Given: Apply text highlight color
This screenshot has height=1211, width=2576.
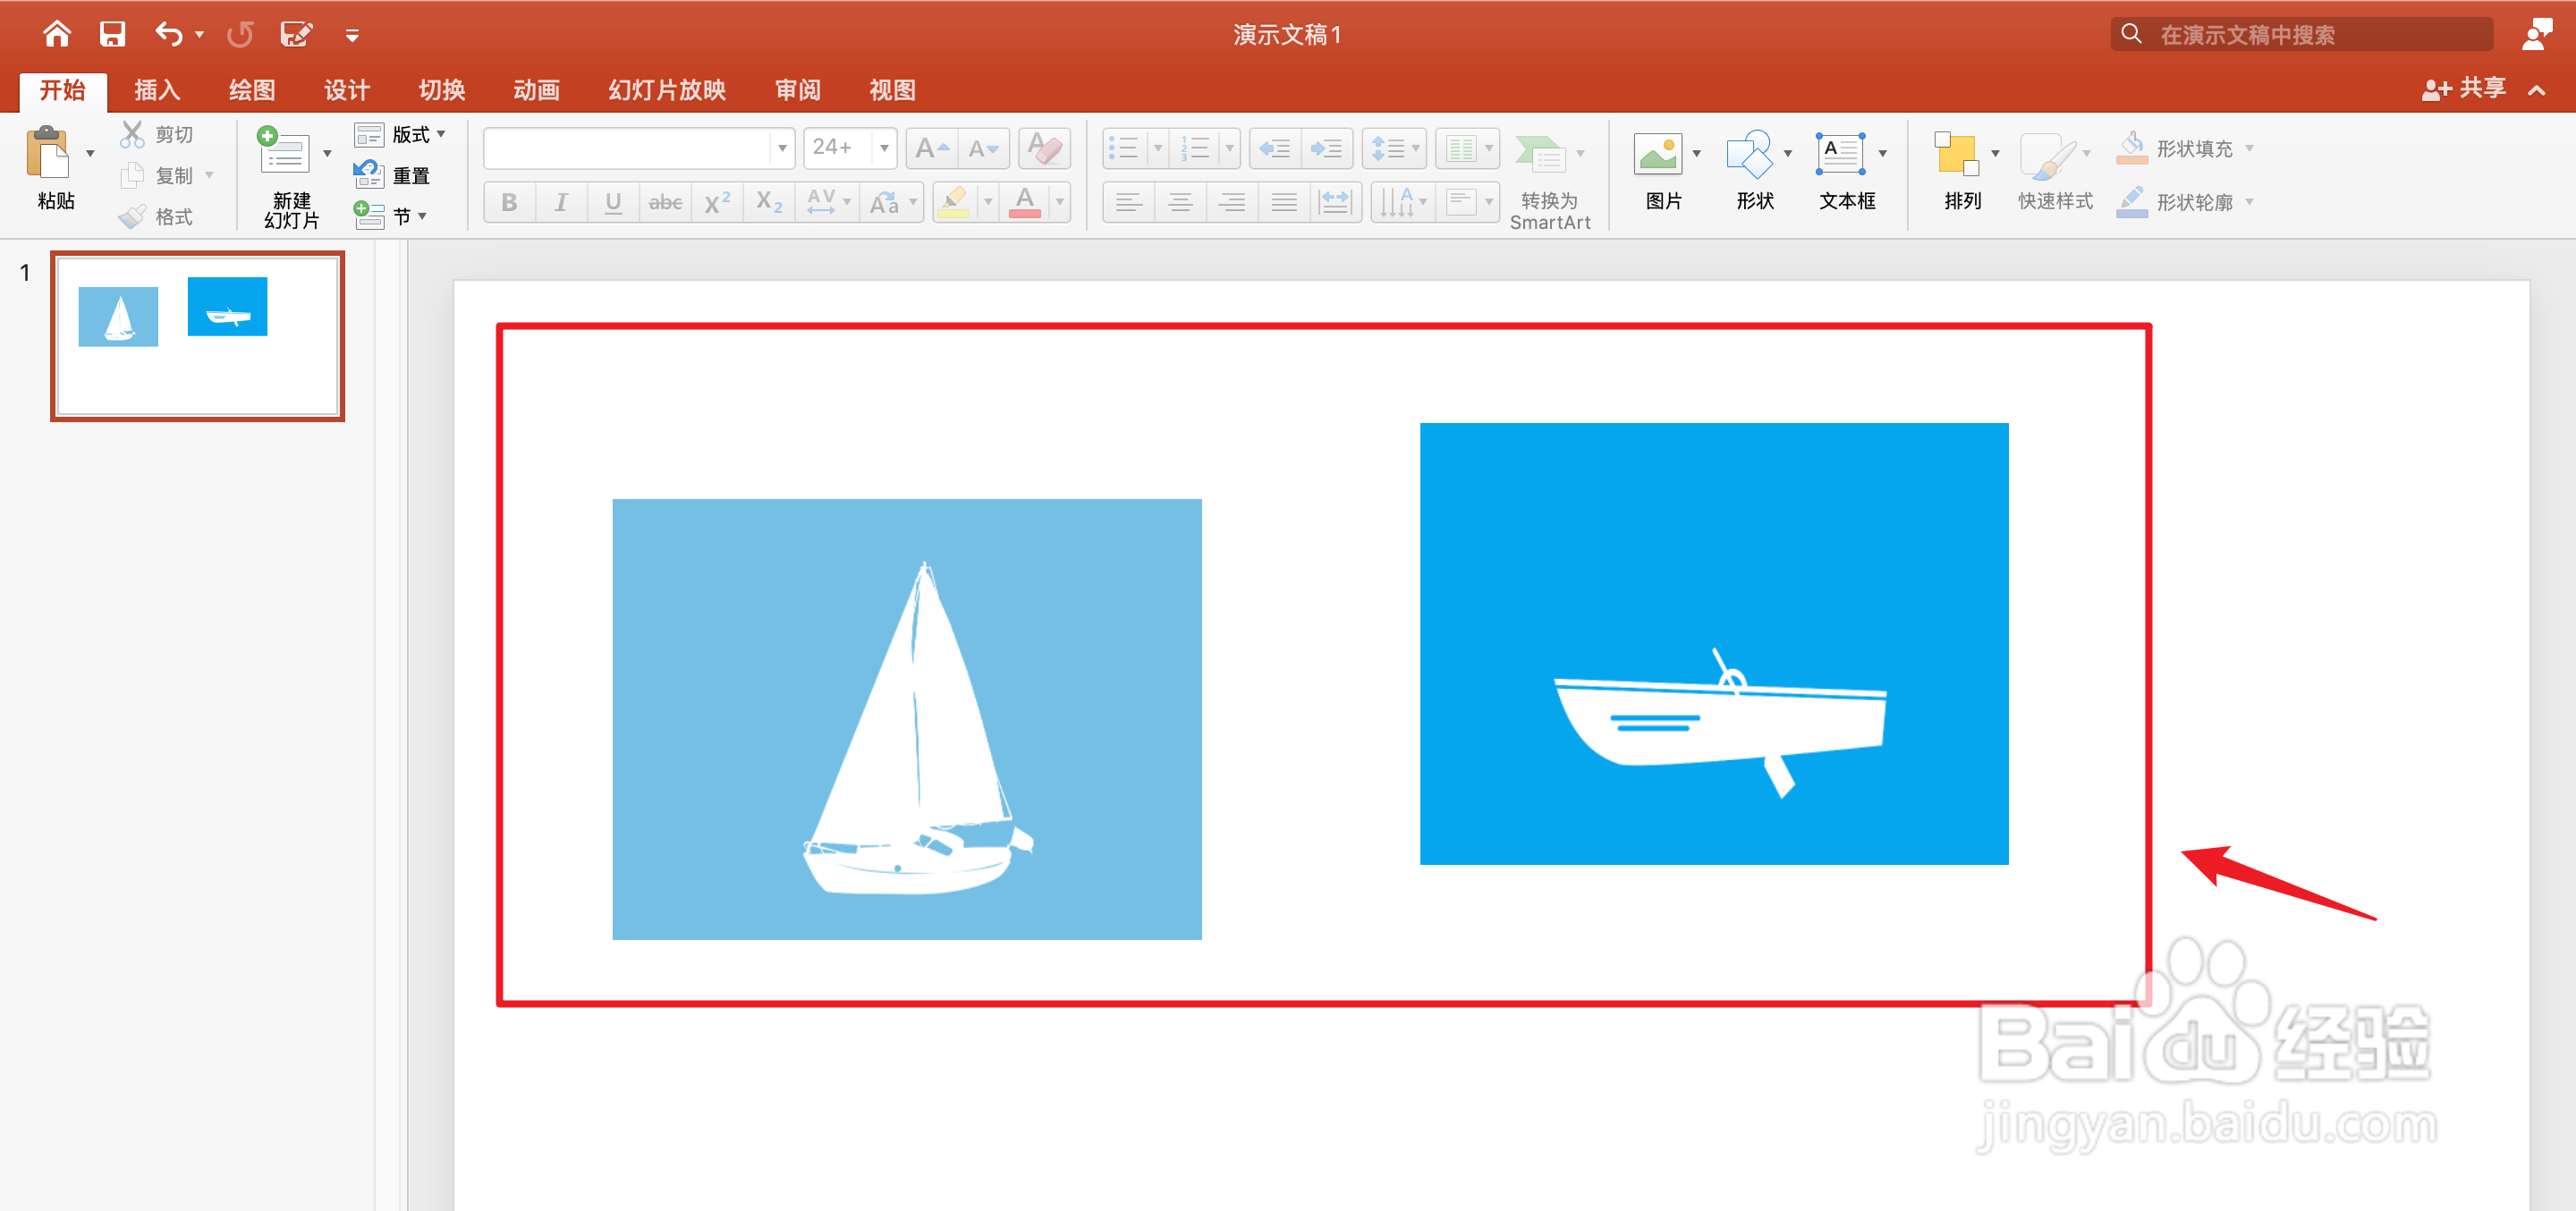Looking at the screenshot, I should 954,203.
